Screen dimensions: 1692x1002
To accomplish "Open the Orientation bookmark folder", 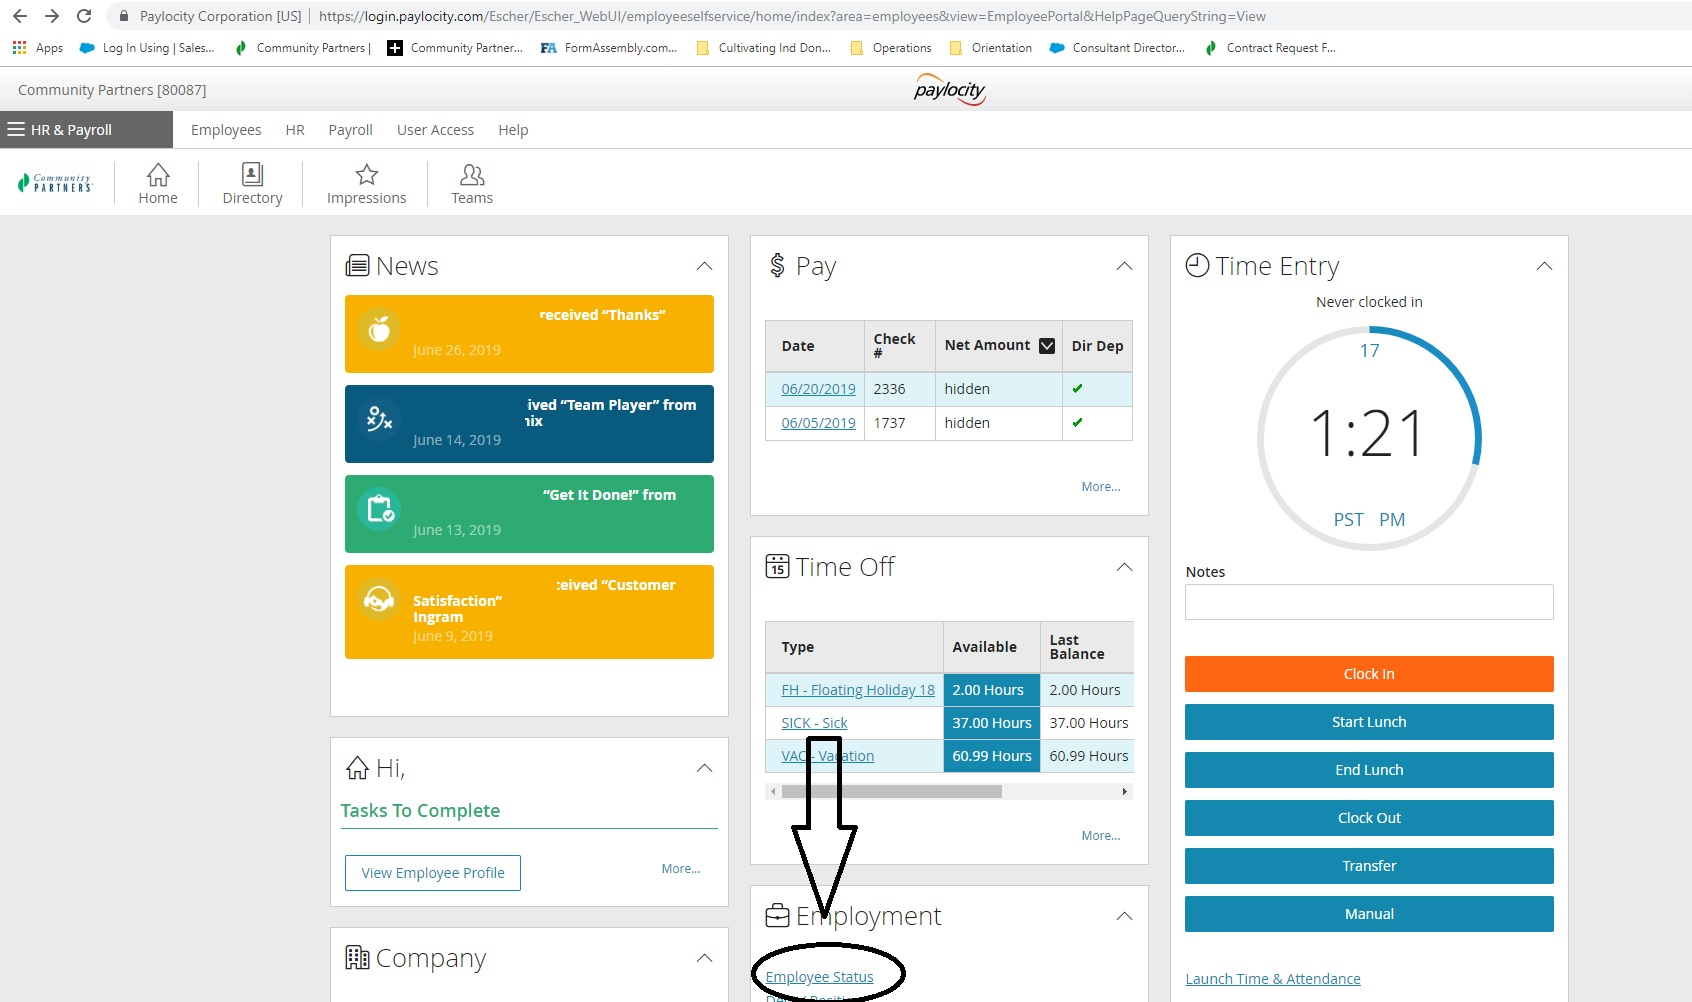I will 990,48.
